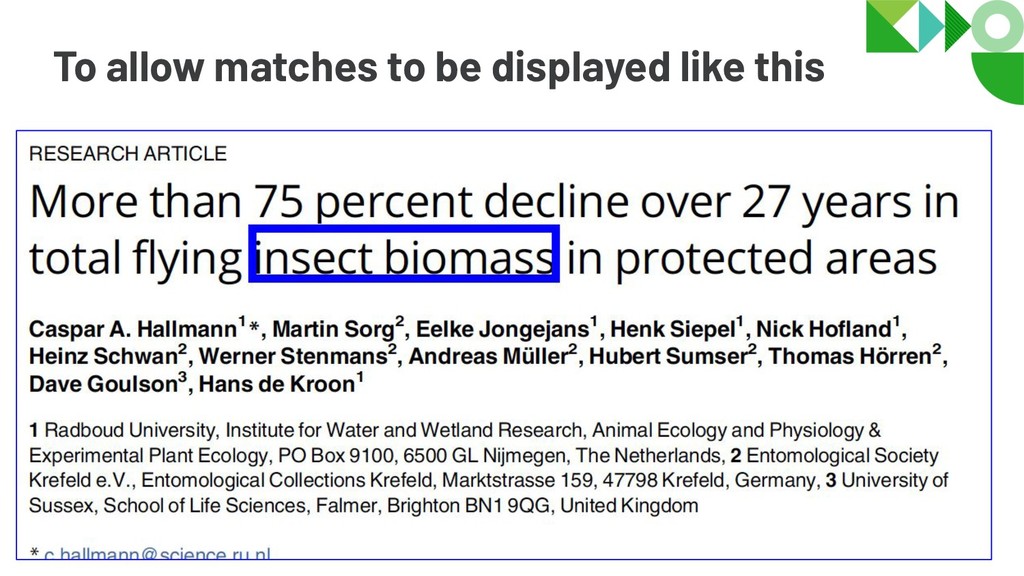Click author name Eelke Jongejans

(x=502, y=328)
